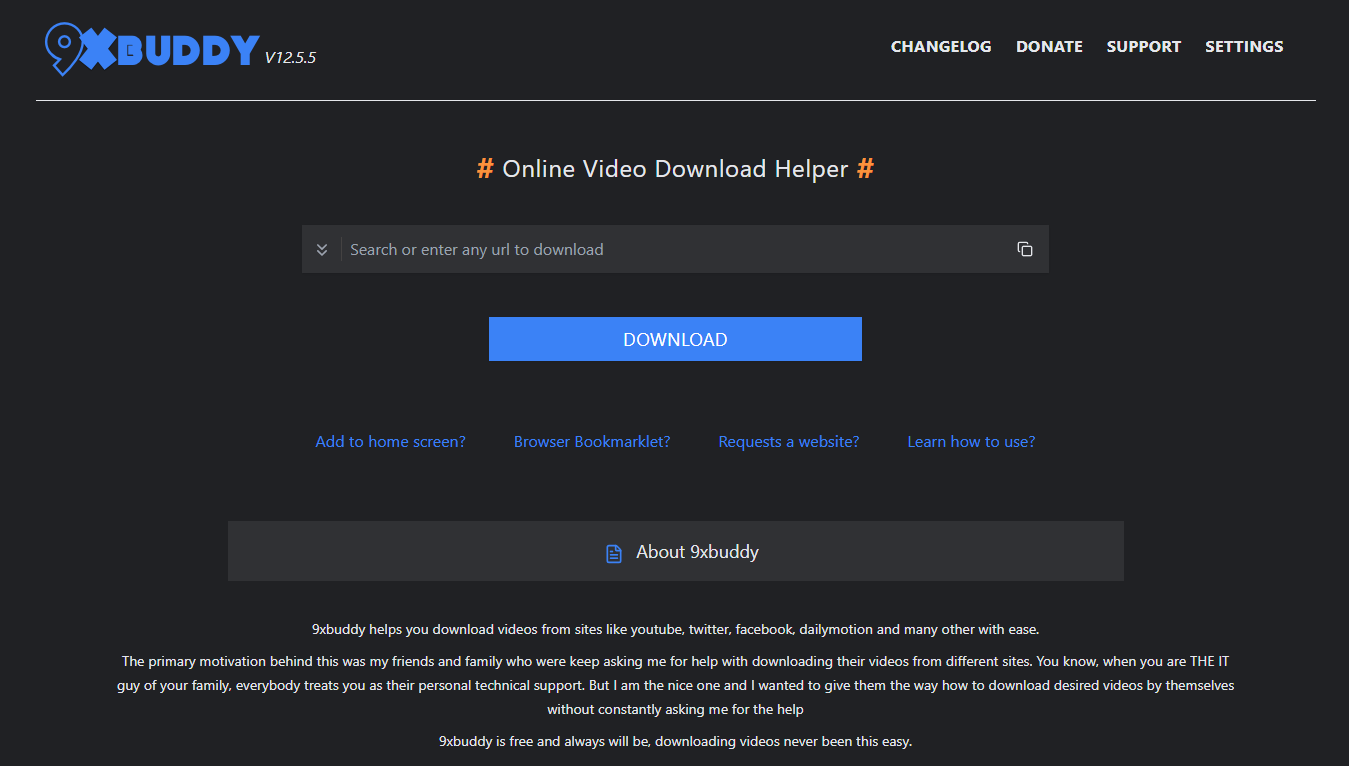
Task: Click the version label V12.5.5
Action: [x=290, y=58]
